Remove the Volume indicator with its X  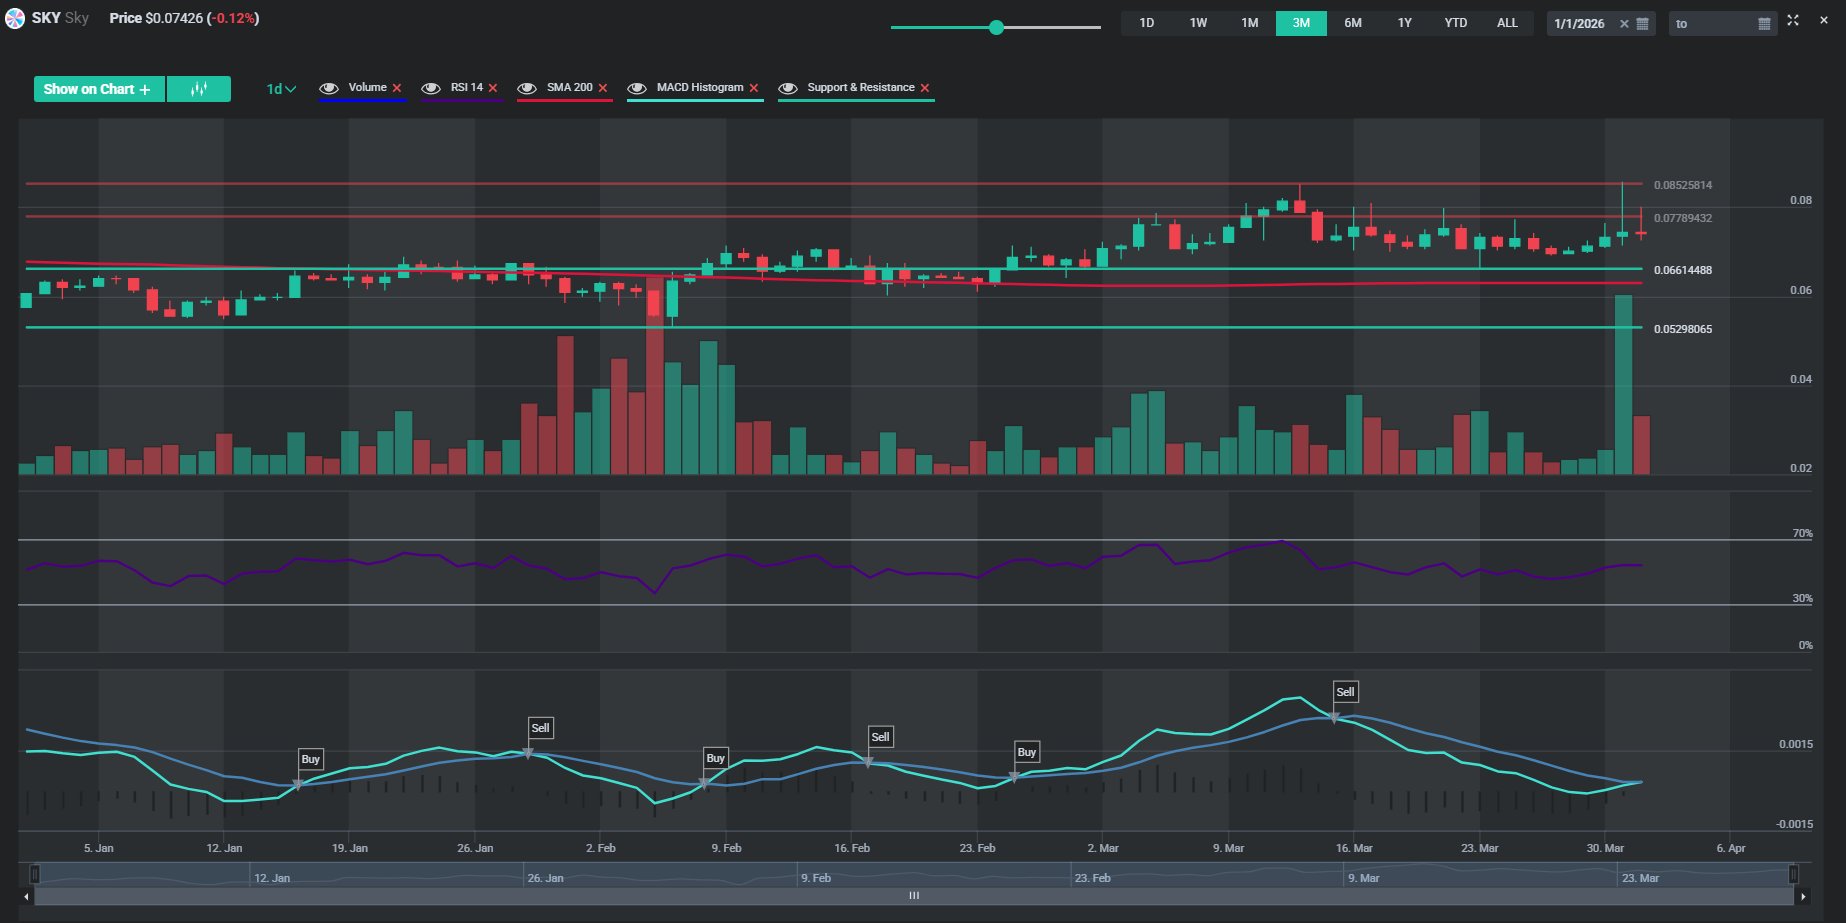397,88
